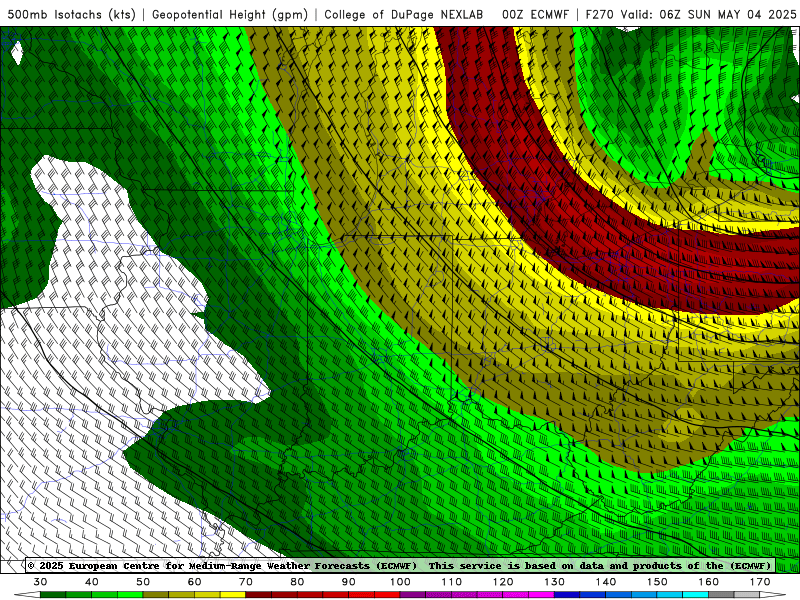The image size is (800, 600).
Task: Click the purple 100-105 kt legend swatch
Action: tap(413, 595)
